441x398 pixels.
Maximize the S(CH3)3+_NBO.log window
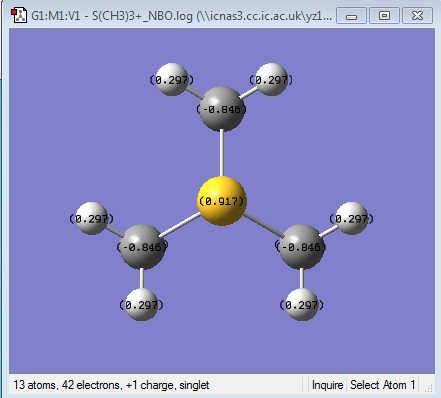pos(384,16)
